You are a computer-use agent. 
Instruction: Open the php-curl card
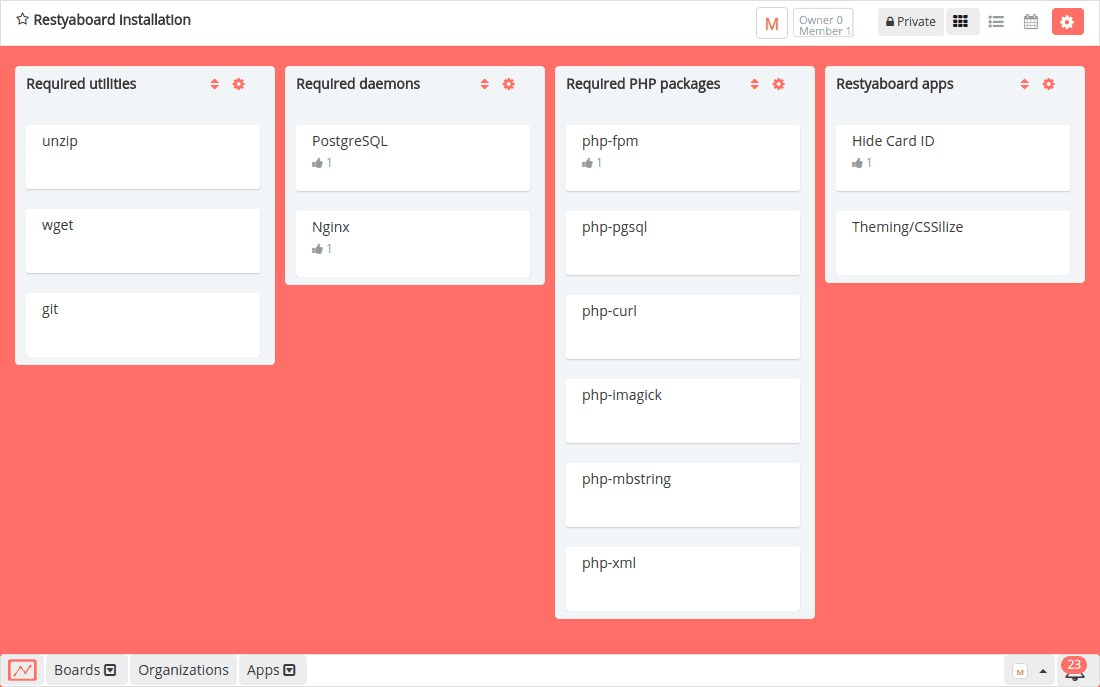tap(683, 327)
